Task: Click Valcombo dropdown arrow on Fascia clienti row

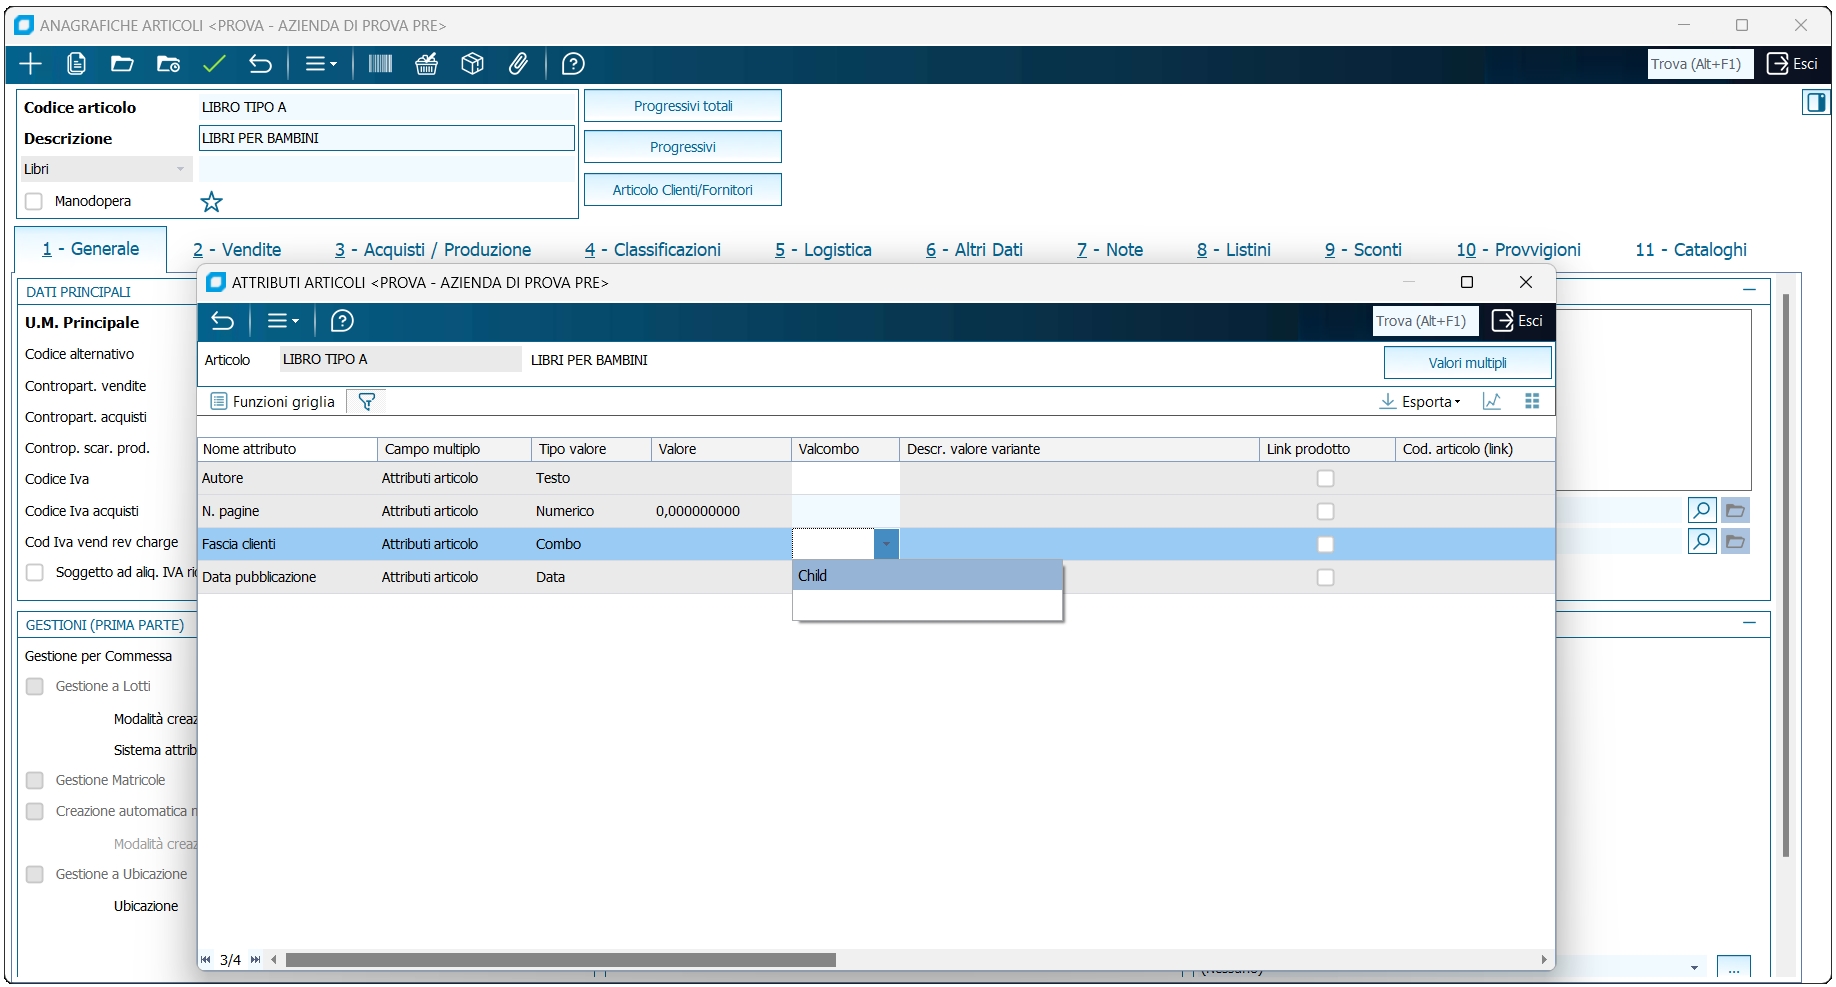Action: tap(886, 544)
